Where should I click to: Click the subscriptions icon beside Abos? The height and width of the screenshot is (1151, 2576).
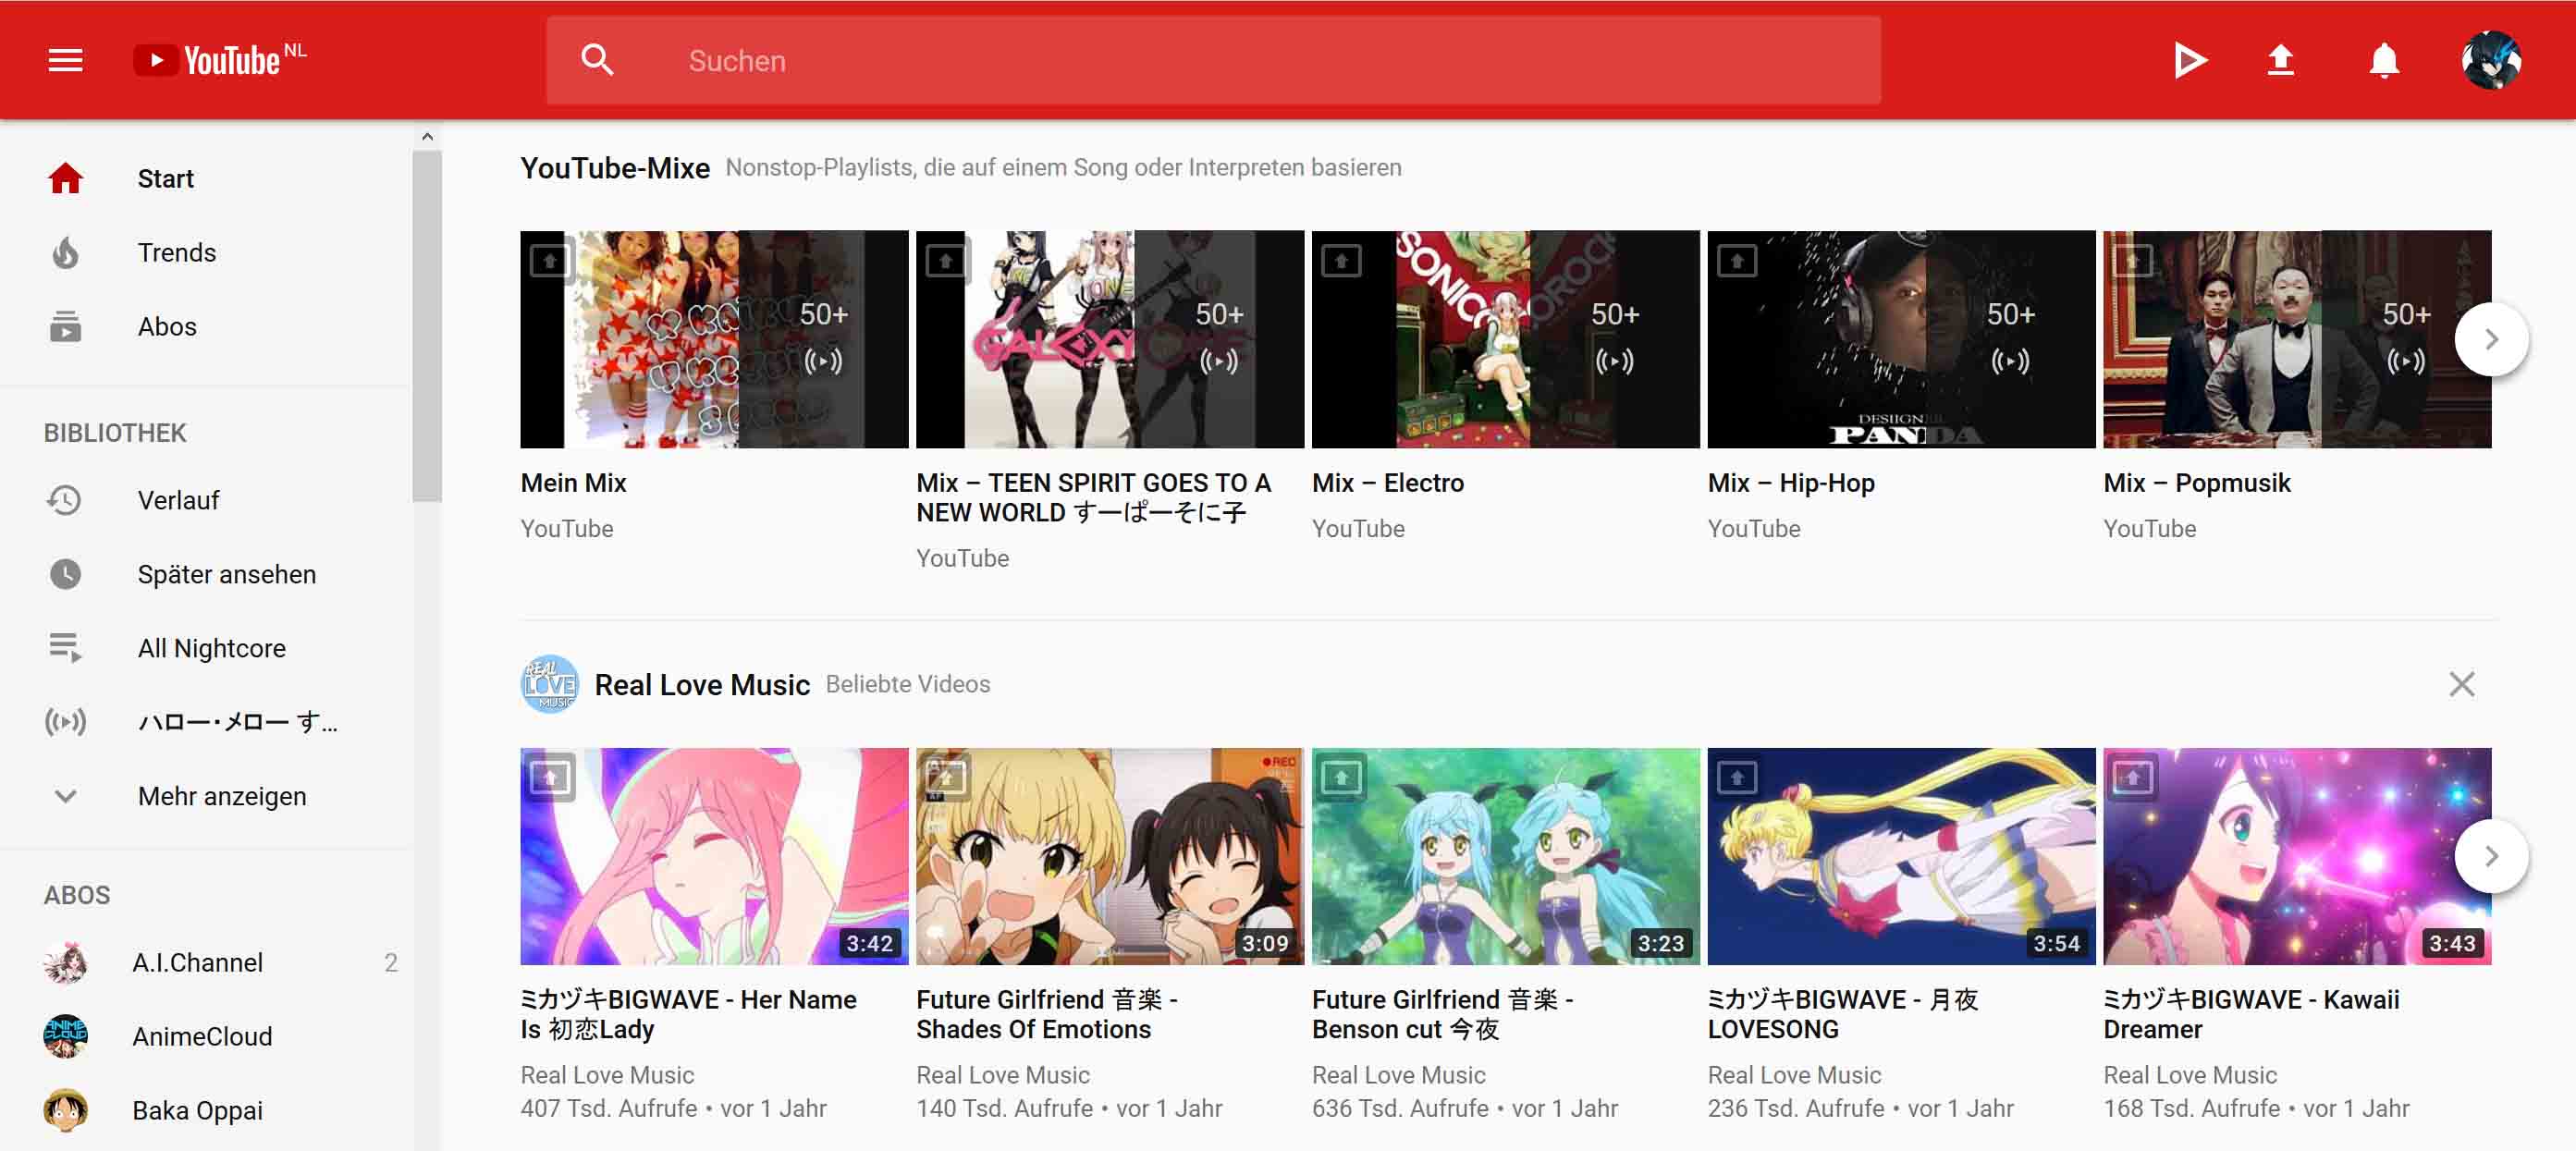66,327
